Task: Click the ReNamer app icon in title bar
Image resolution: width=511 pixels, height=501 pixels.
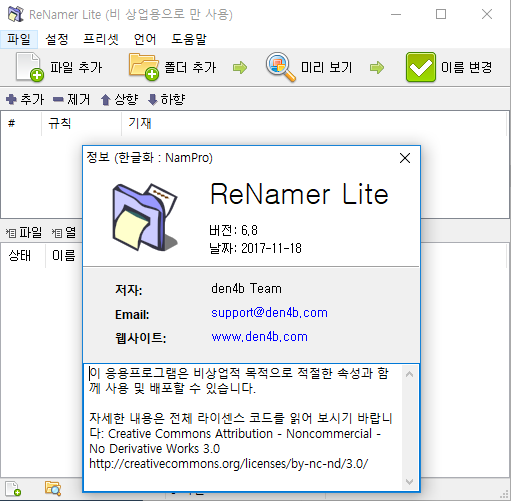Action: [x=15, y=14]
